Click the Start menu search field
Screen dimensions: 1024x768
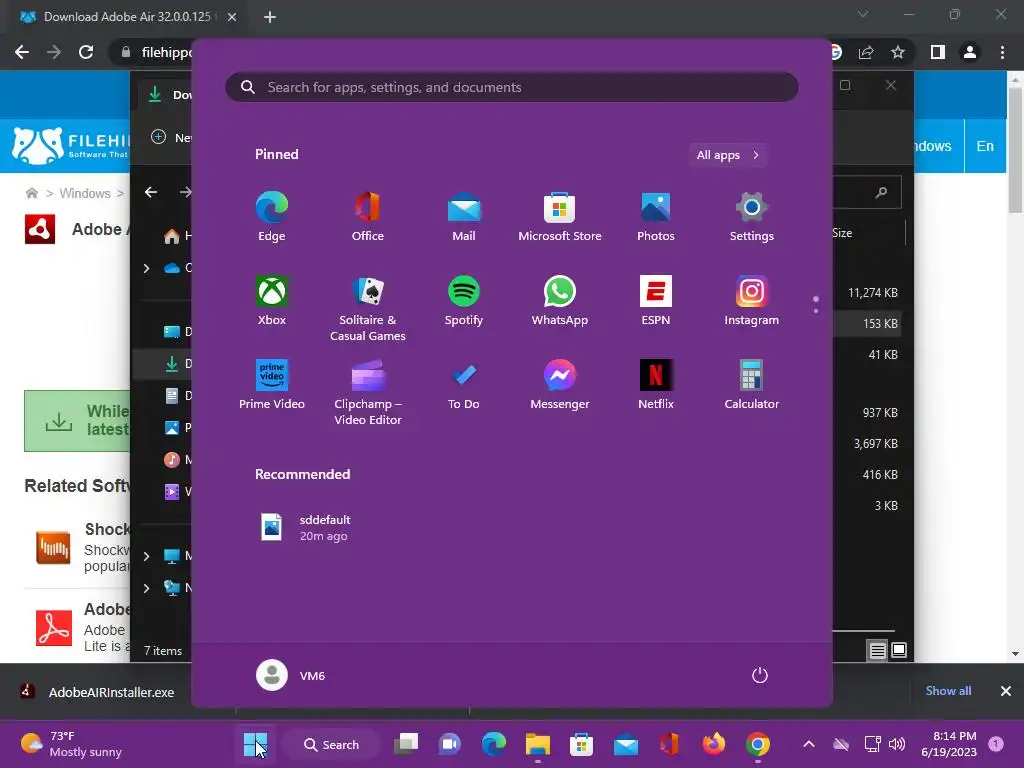pos(511,87)
